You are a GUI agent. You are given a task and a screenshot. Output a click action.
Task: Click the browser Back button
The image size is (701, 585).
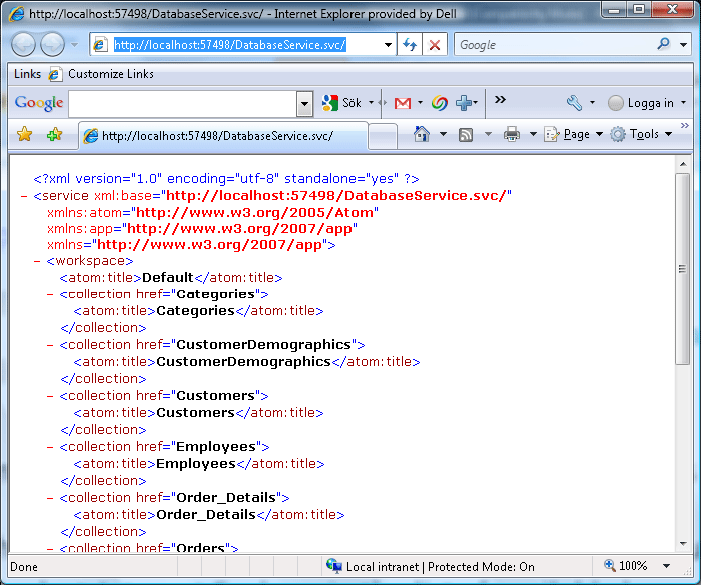coord(23,45)
